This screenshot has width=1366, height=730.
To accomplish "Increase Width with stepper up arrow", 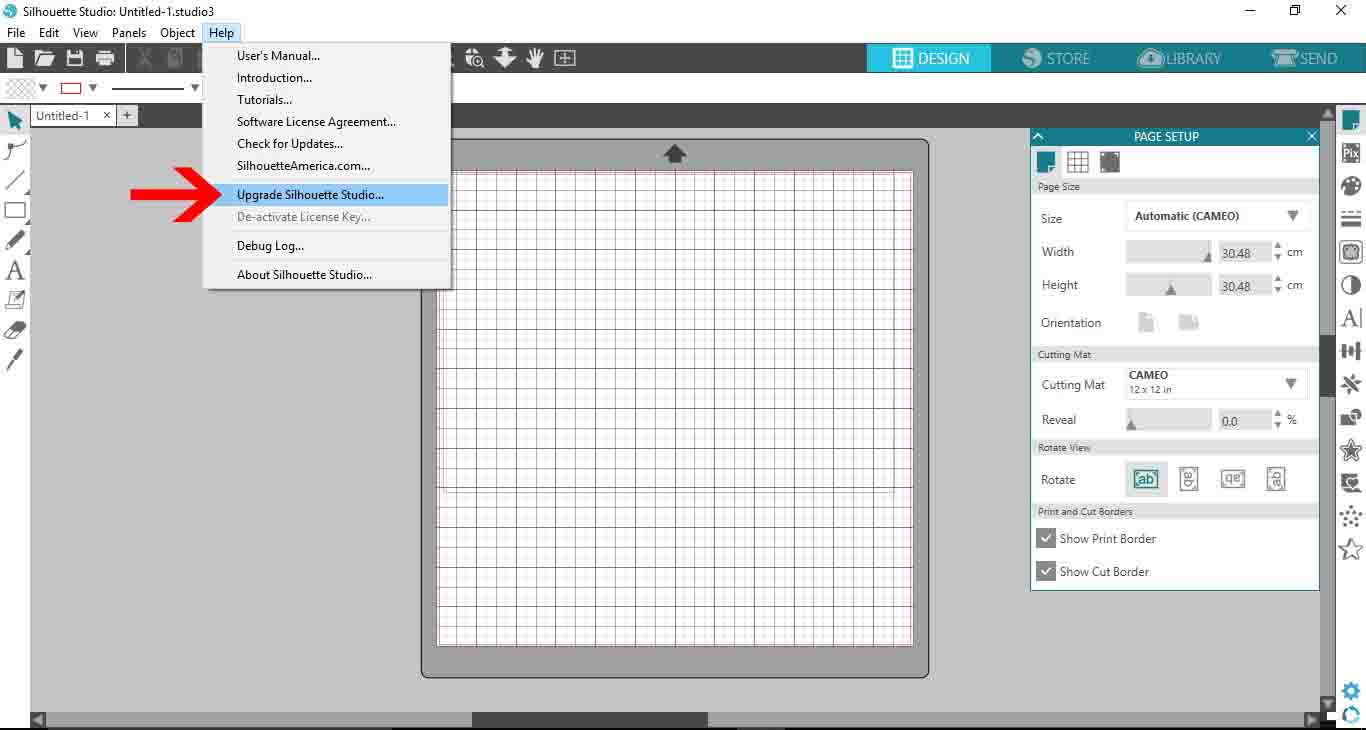I will (x=1278, y=246).
